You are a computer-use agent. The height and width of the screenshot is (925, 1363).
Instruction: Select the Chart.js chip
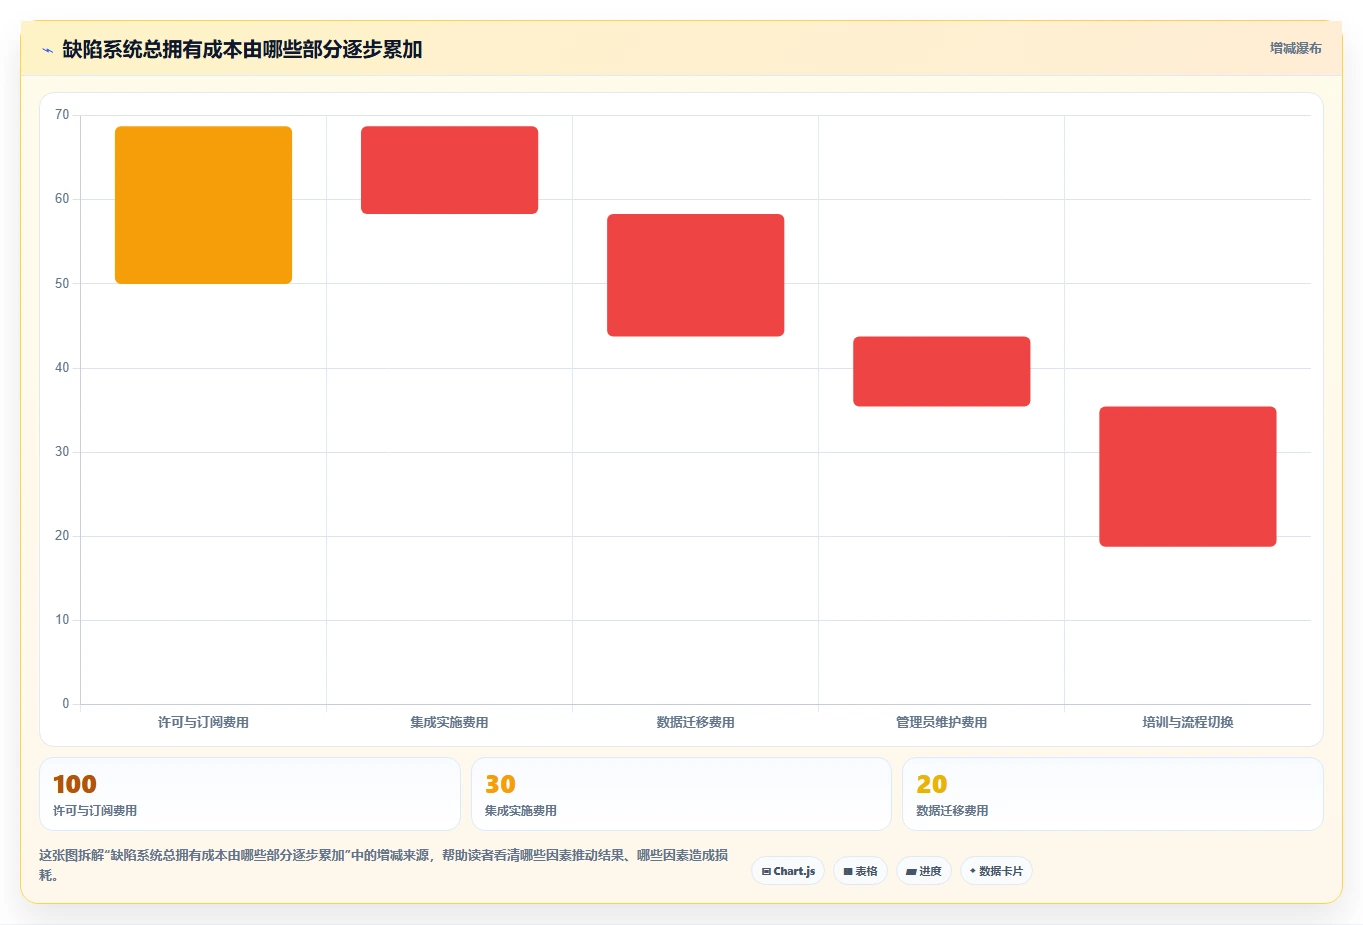pyautogui.click(x=788, y=871)
